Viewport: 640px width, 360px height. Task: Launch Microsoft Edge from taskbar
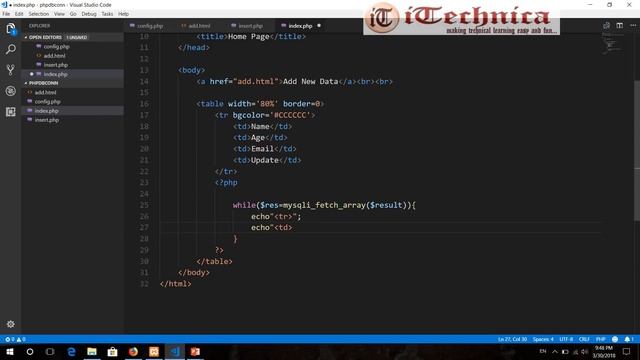(x=71, y=351)
